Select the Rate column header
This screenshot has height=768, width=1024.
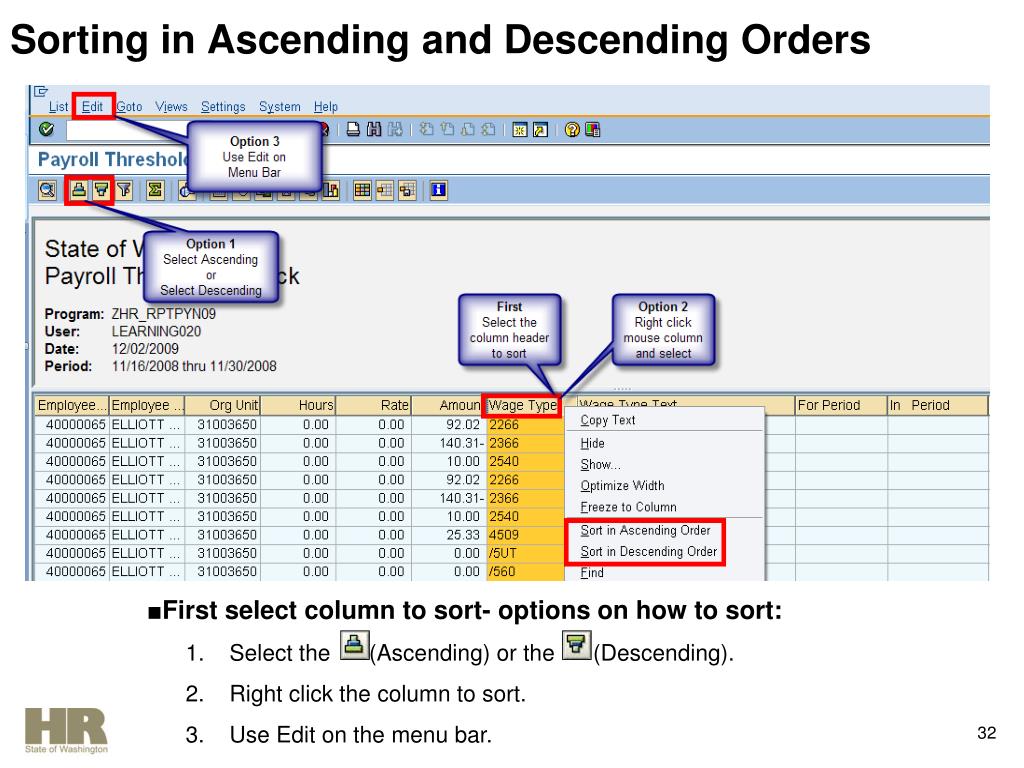[x=373, y=406]
